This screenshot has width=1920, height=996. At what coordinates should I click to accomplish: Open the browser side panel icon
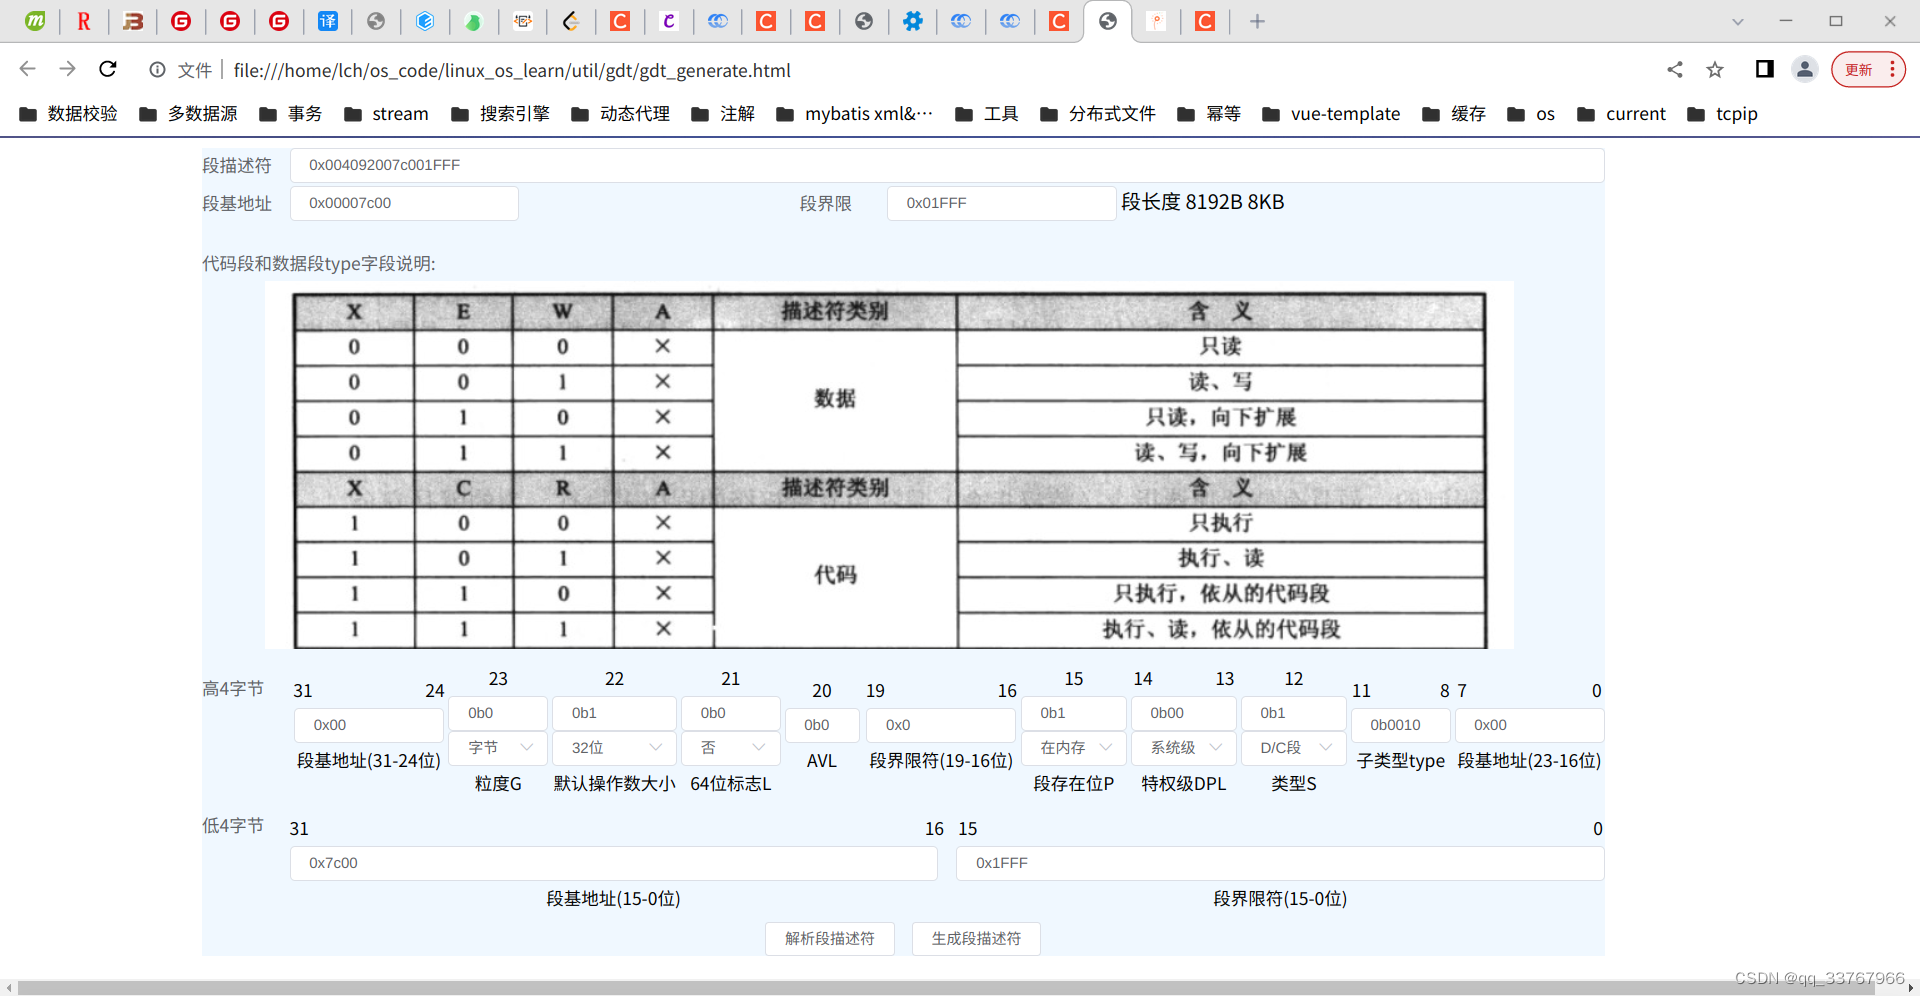[1765, 69]
